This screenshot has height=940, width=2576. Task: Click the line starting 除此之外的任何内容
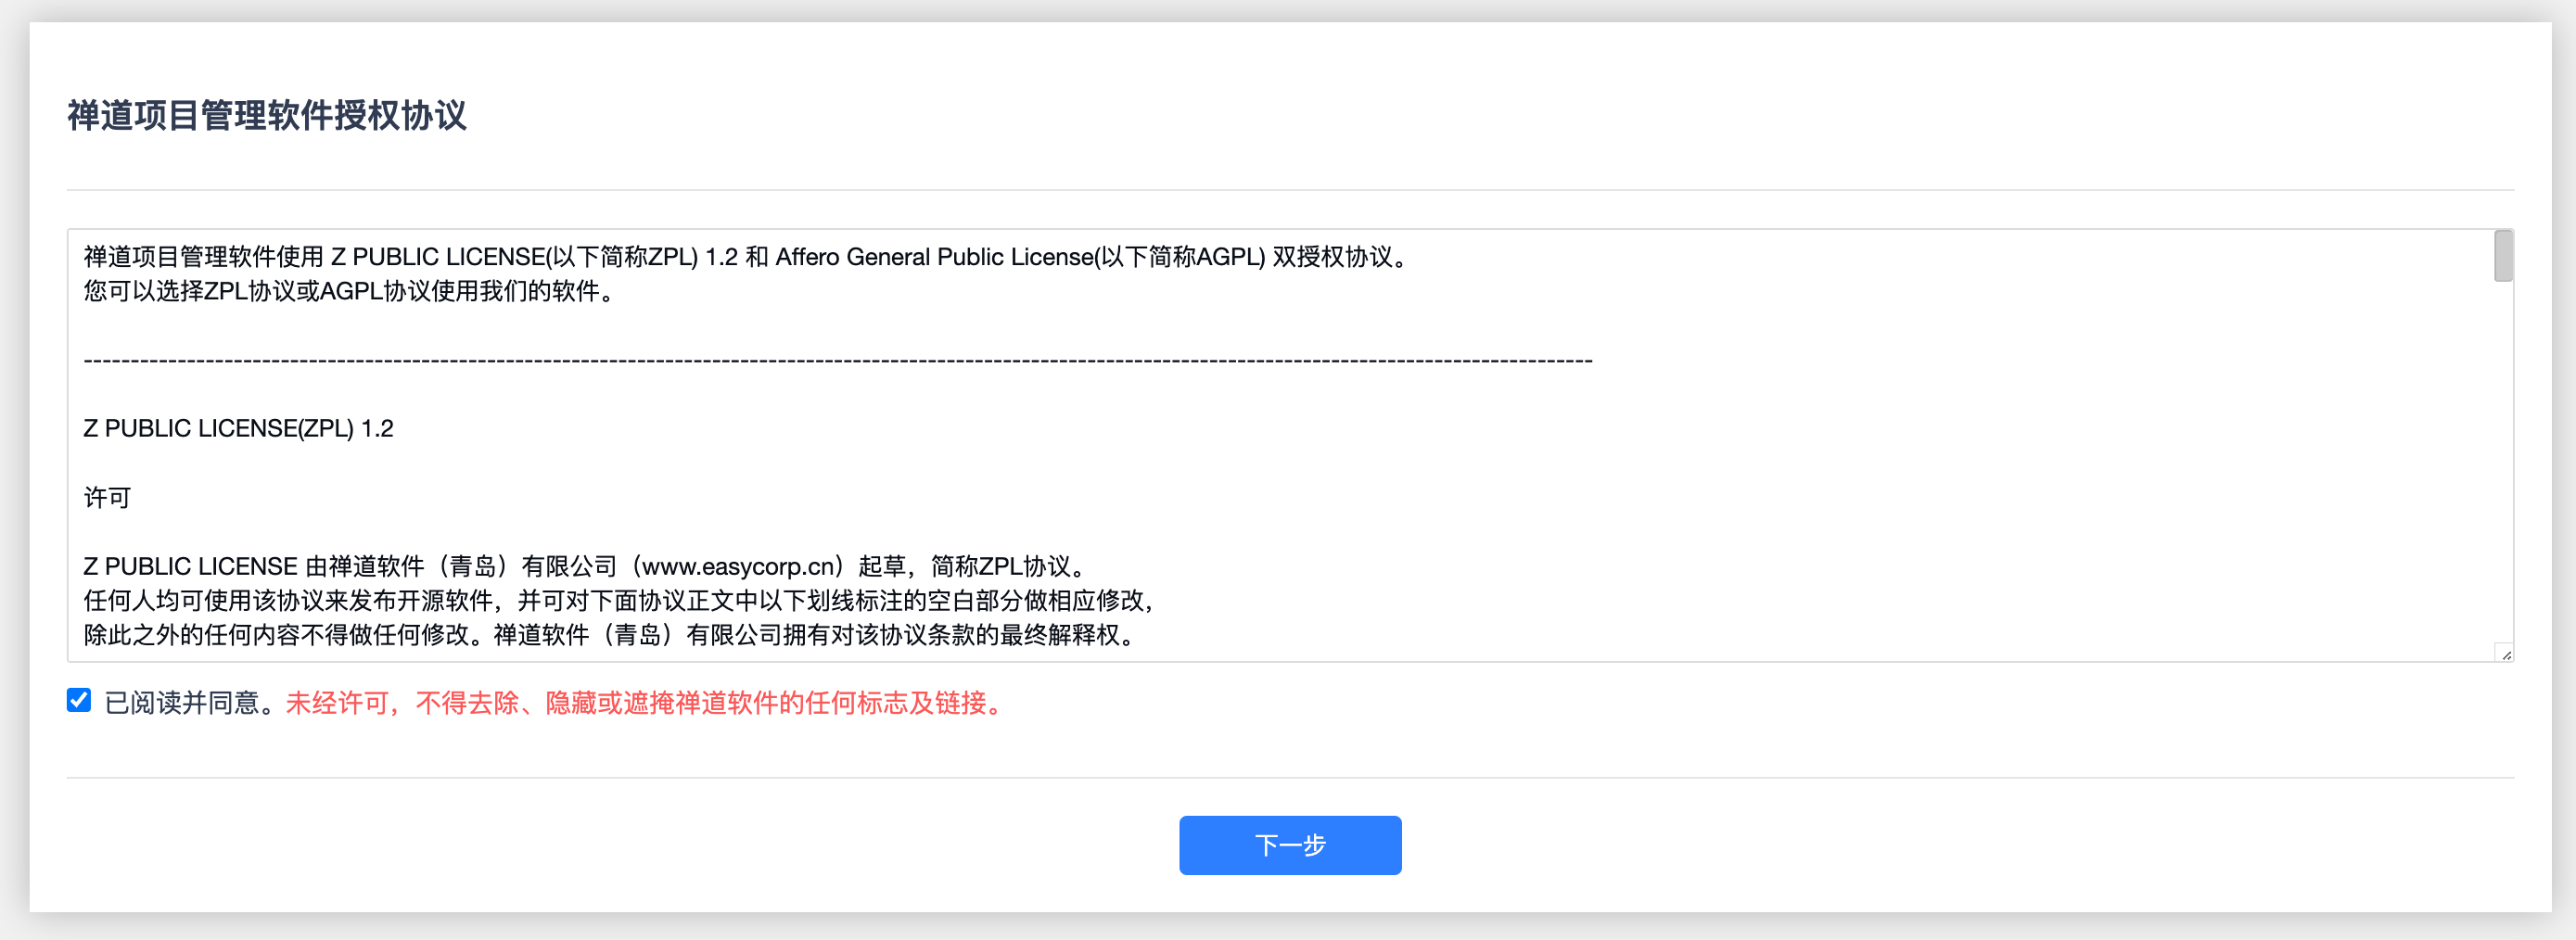tap(609, 635)
